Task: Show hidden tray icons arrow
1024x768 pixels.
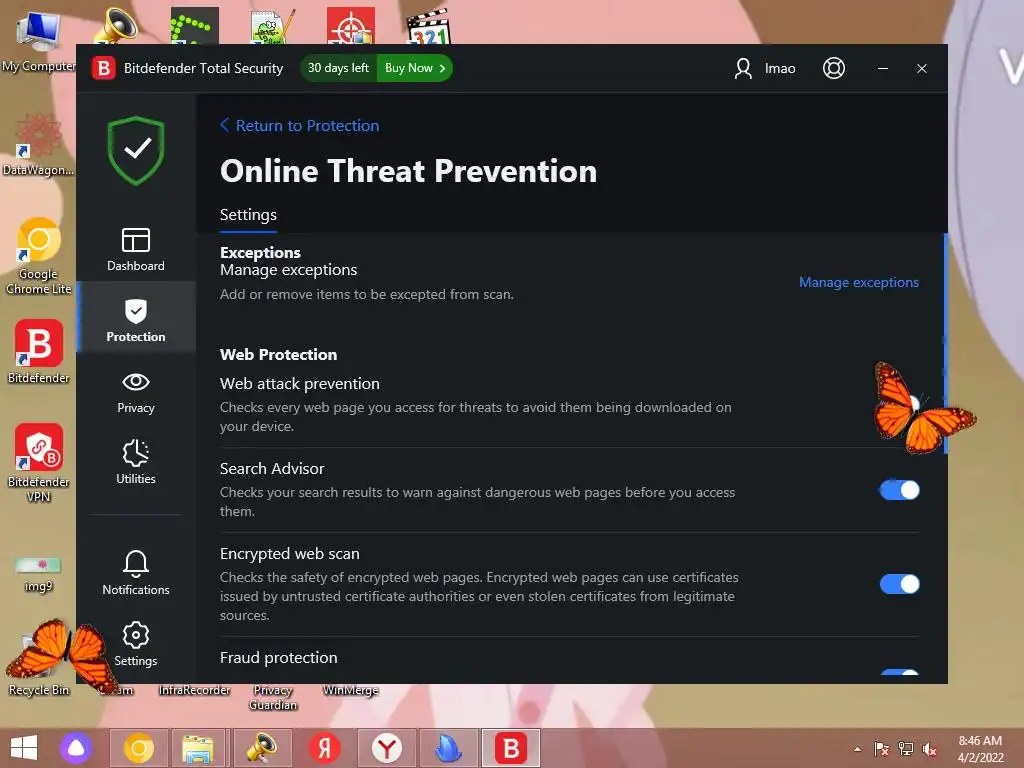Action: 857,749
